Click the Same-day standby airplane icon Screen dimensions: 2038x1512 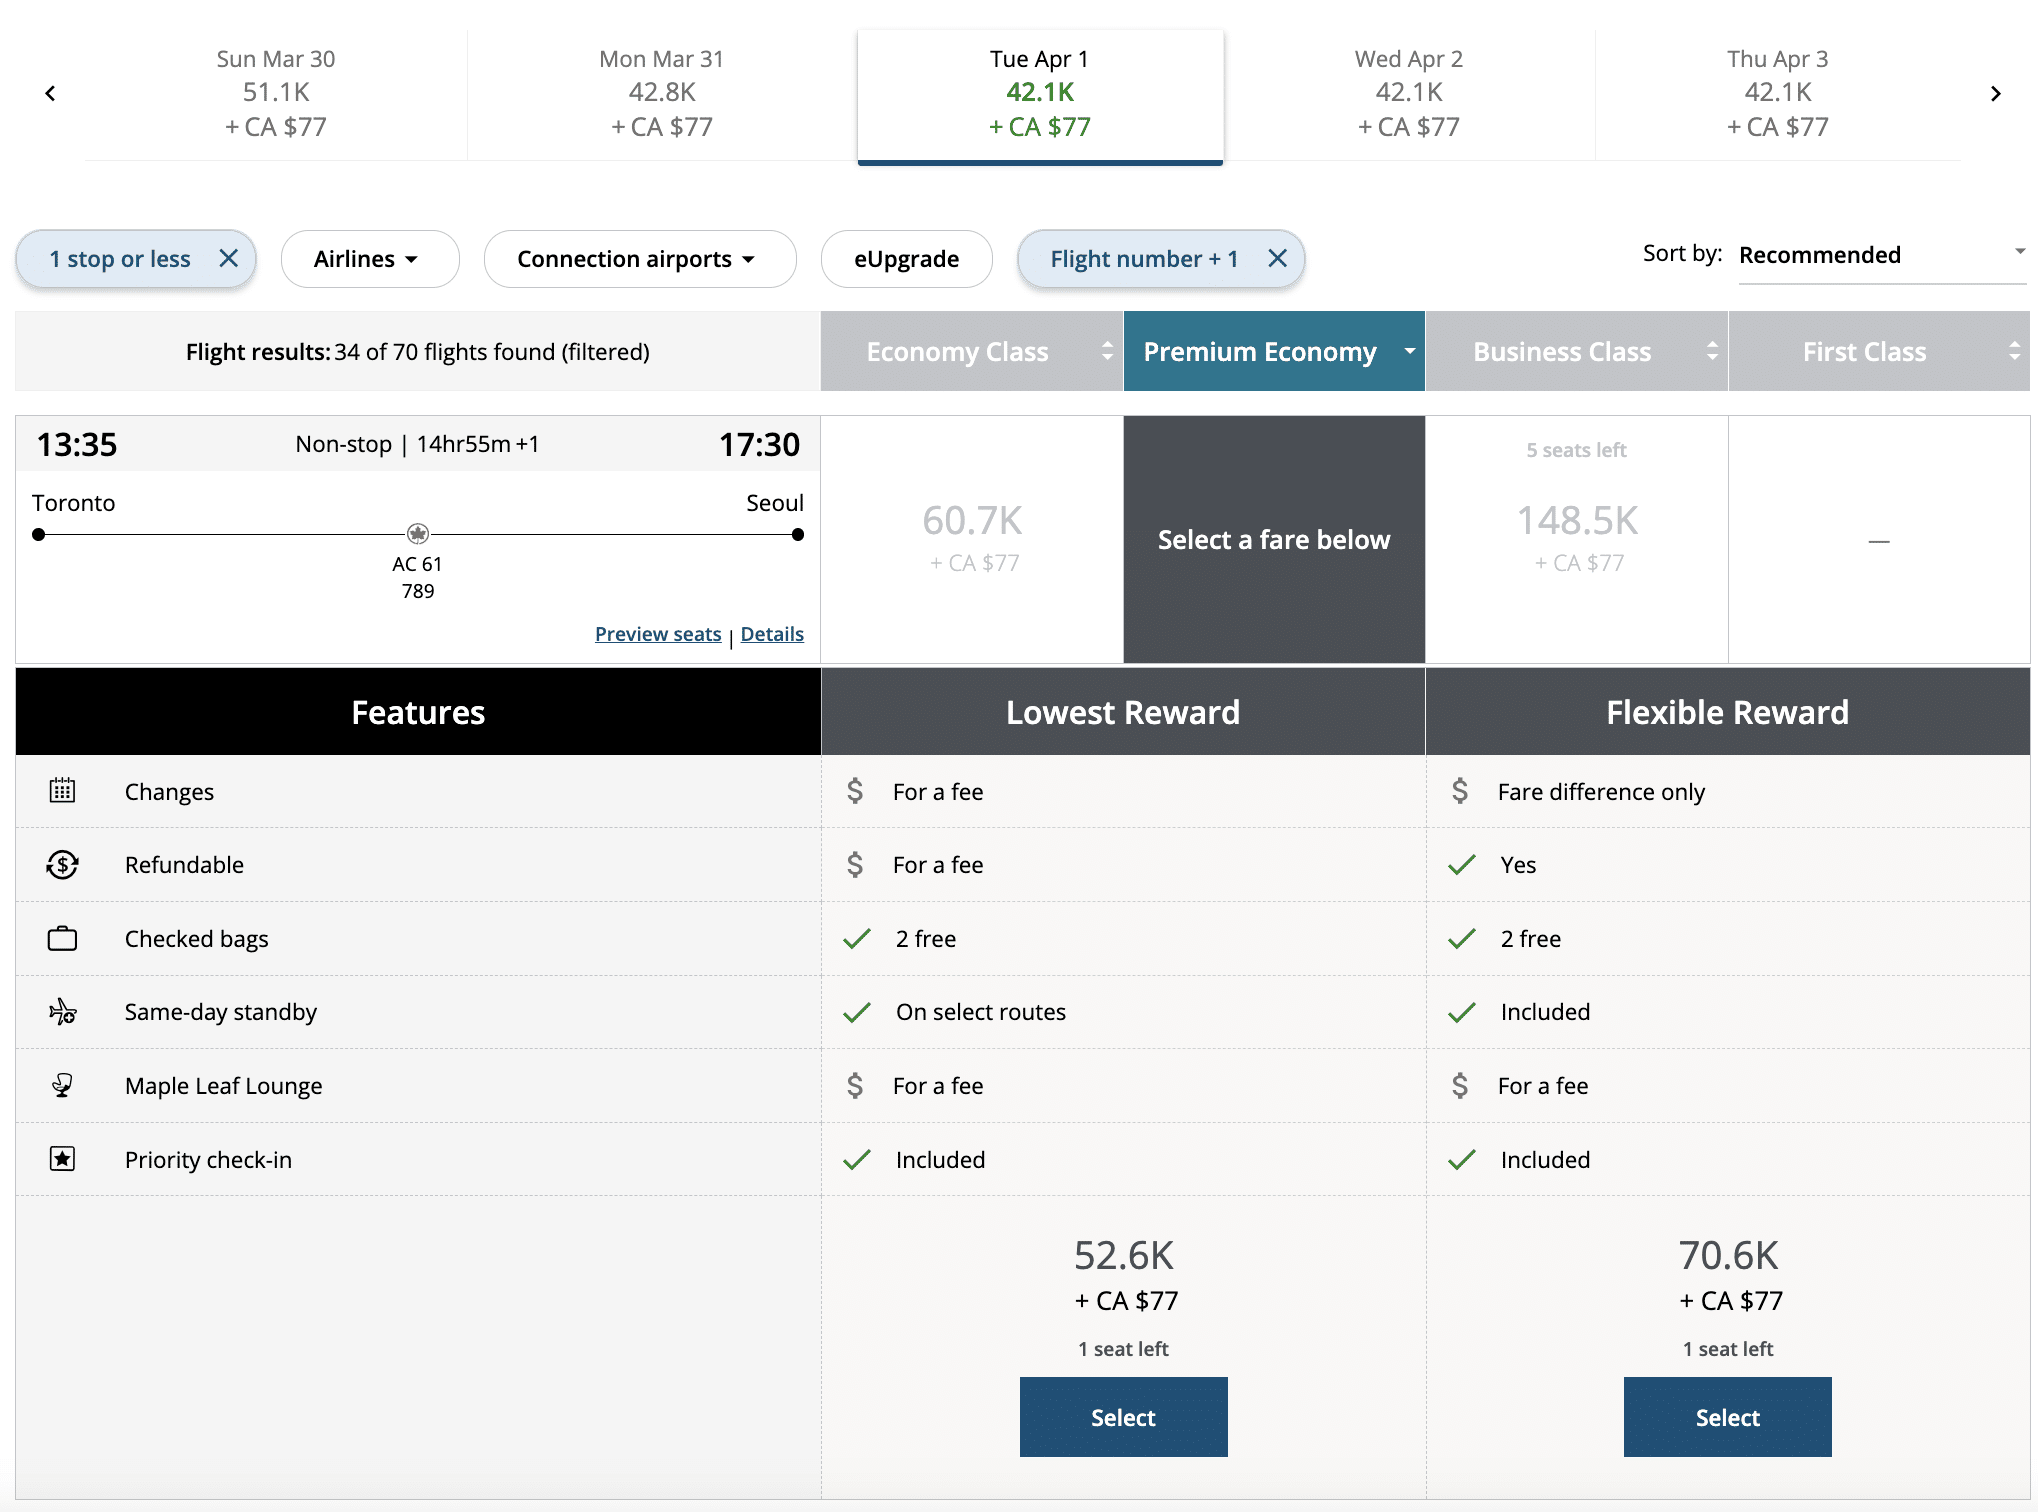pyautogui.click(x=62, y=1012)
